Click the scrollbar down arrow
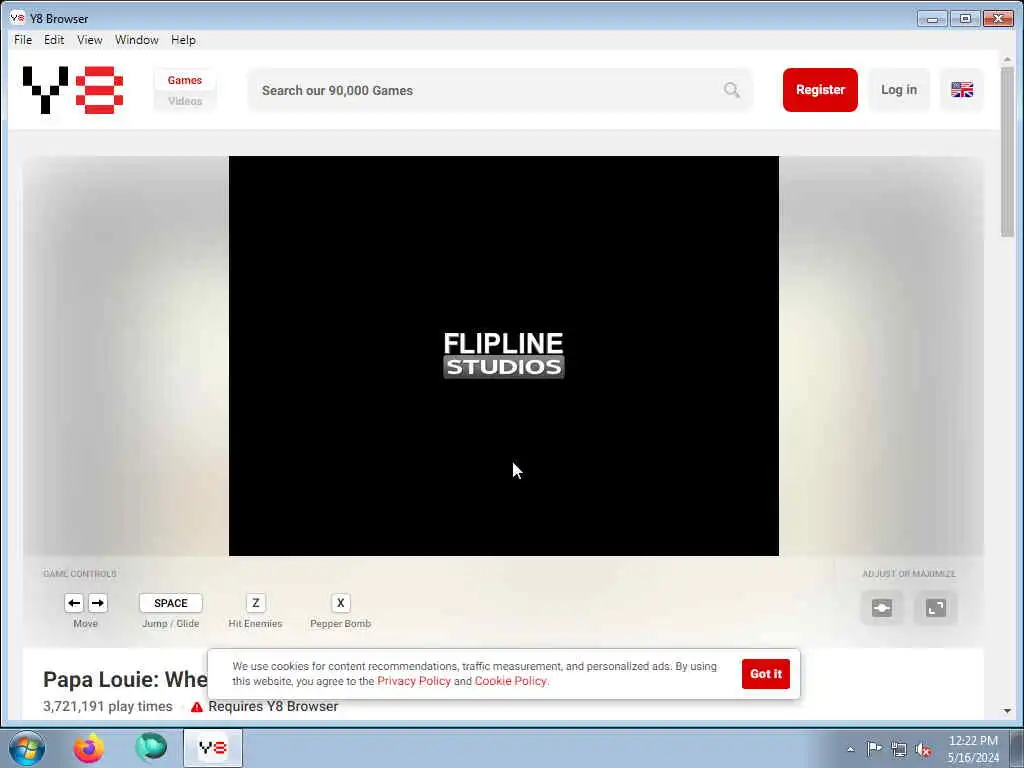The image size is (1024, 768). click(x=1007, y=711)
